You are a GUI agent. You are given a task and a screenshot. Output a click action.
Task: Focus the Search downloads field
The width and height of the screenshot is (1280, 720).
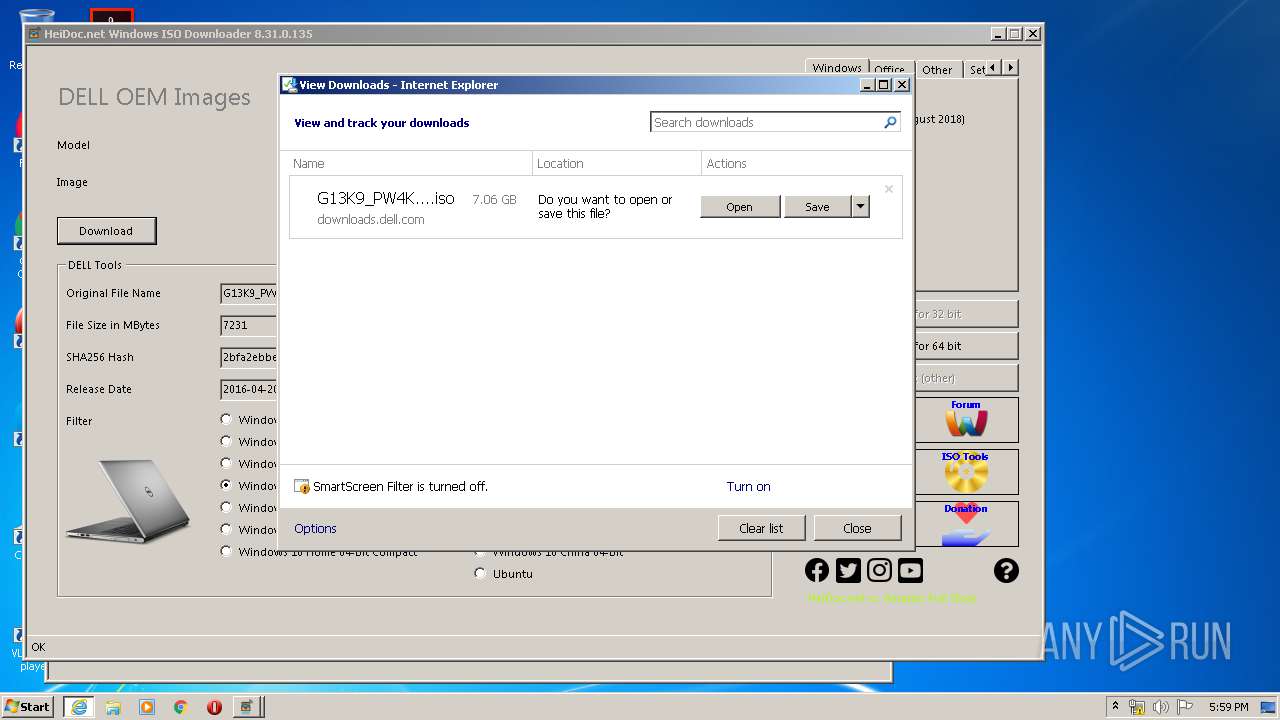pos(767,122)
